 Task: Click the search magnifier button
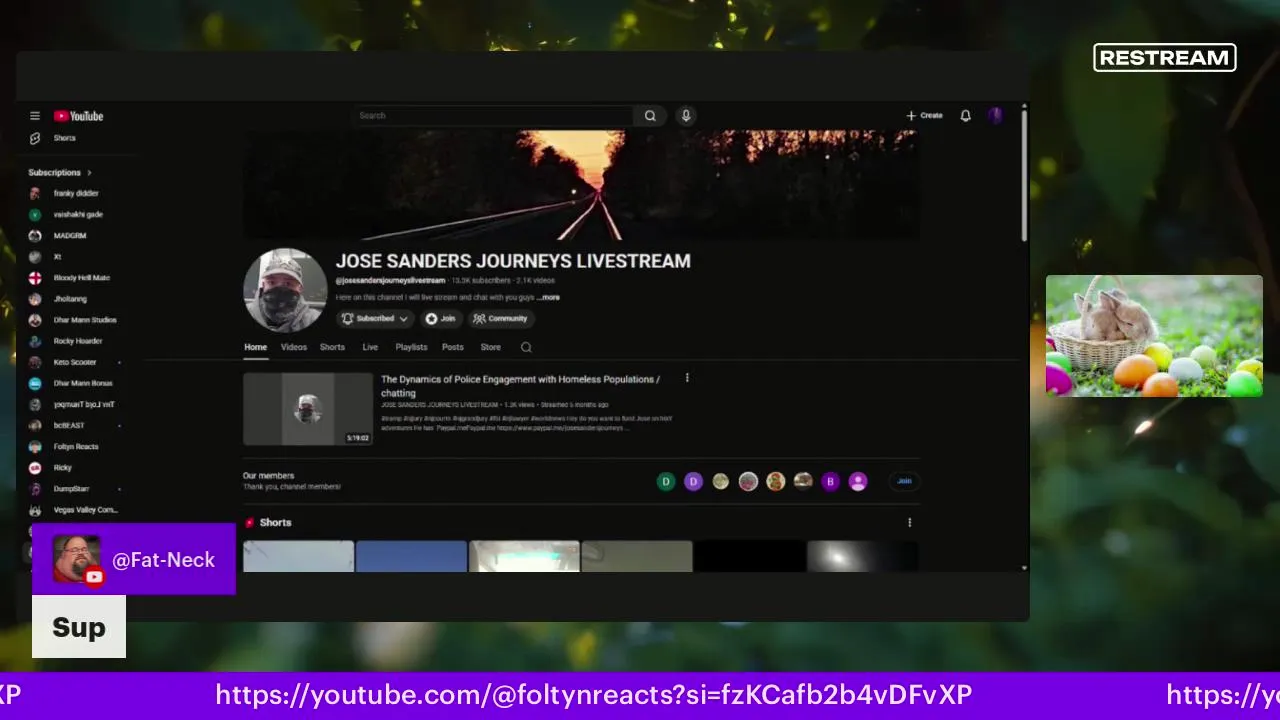tap(650, 116)
